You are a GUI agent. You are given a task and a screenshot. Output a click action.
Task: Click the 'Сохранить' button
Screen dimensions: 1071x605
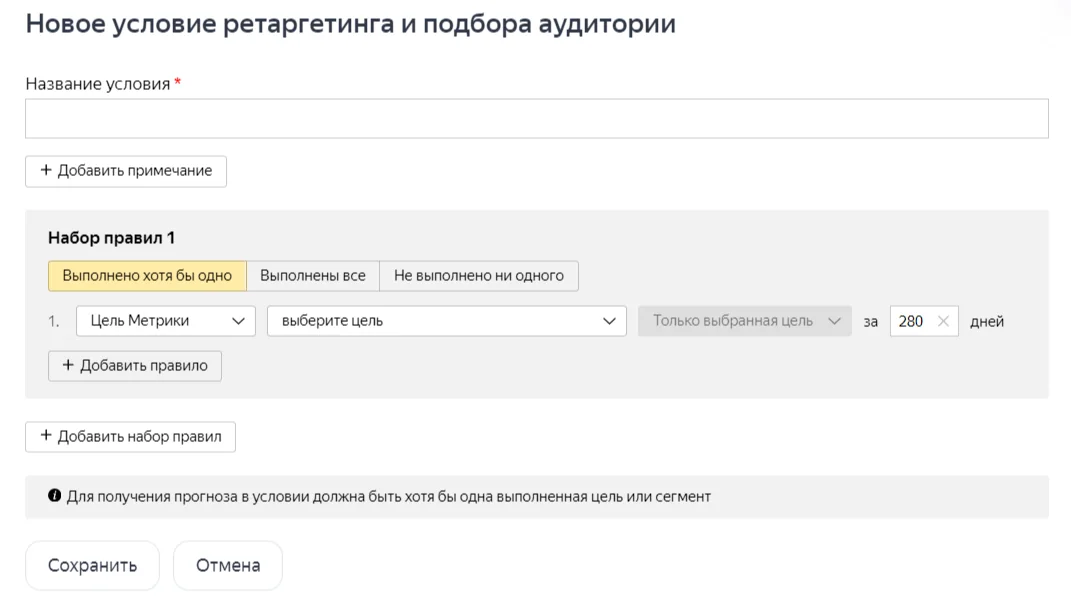coord(92,565)
